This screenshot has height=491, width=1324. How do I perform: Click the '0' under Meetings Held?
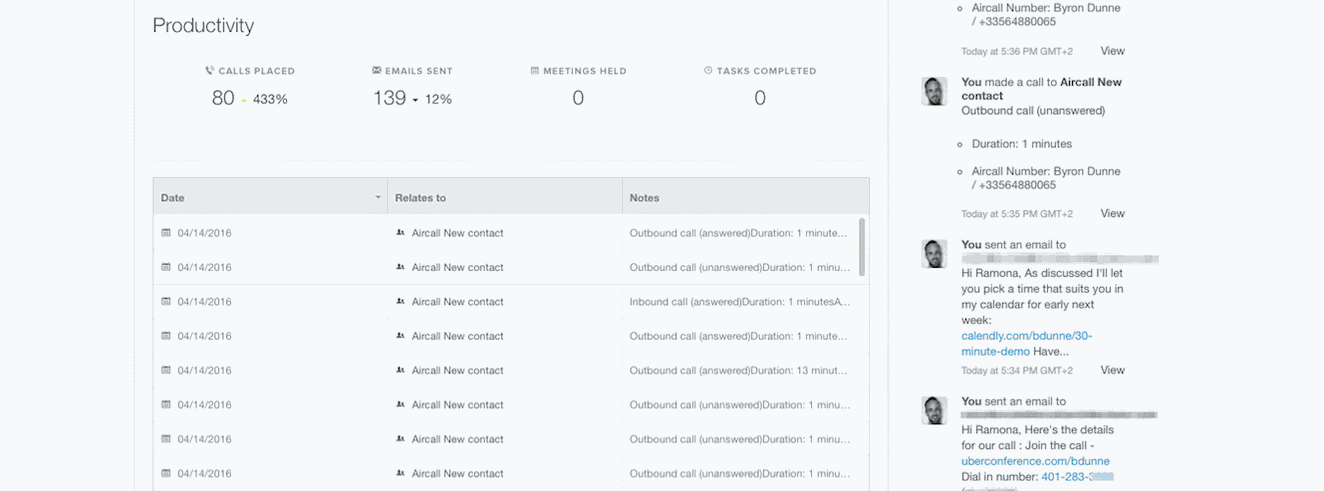click(578, 98)
